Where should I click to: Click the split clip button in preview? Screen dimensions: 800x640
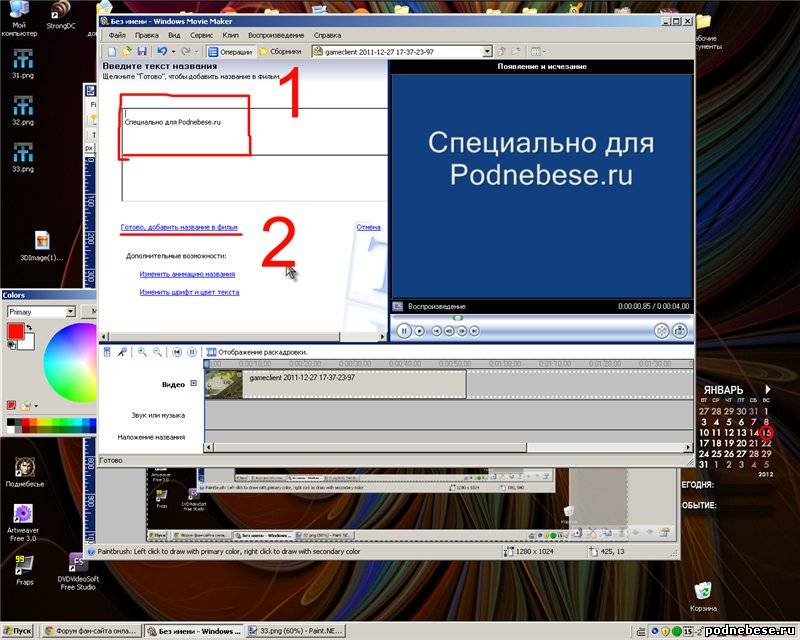[x=661, y=331]
